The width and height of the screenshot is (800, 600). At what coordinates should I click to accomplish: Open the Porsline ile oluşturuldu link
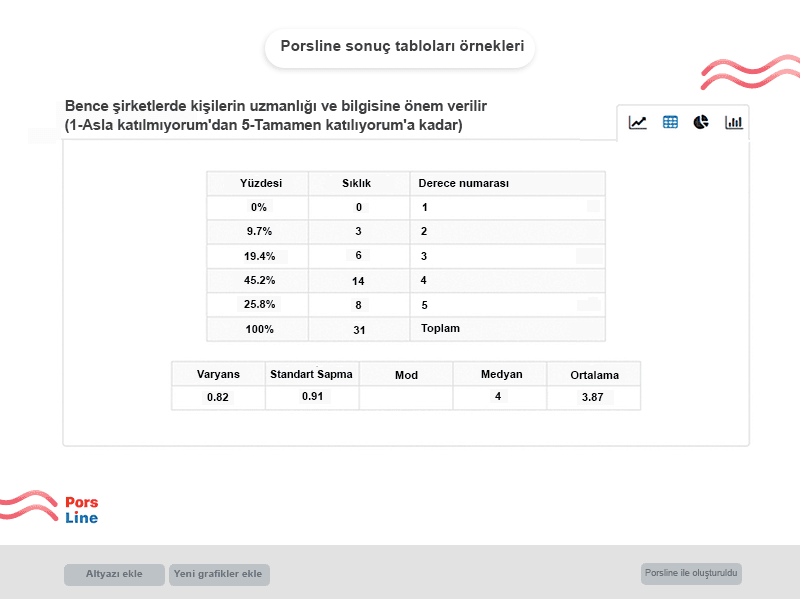click(691, 573)
